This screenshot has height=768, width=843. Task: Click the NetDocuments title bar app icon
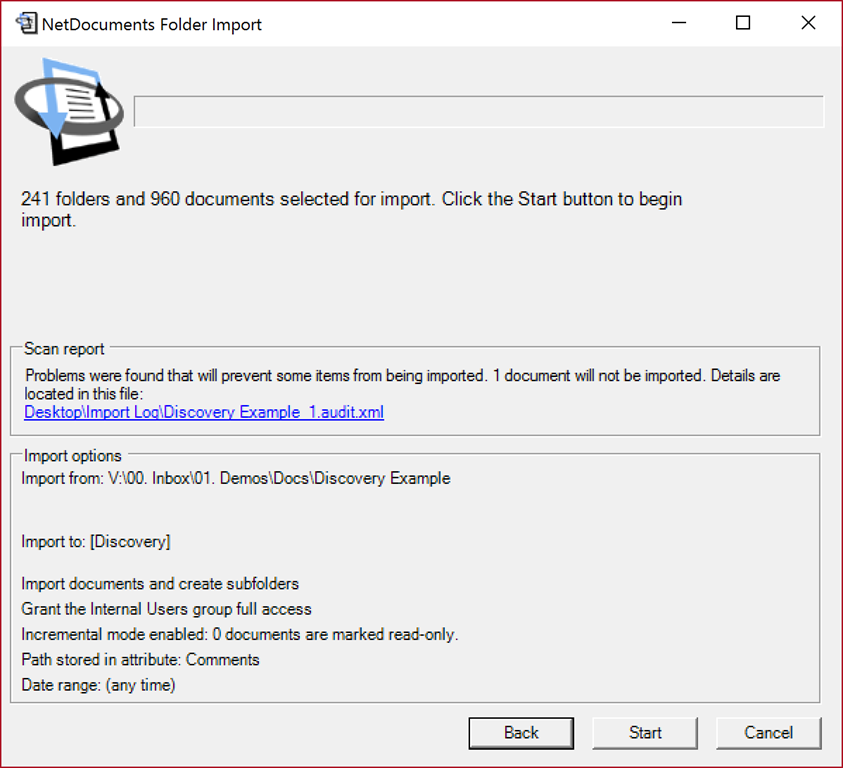pyautogui.click(x=26, y=24)
